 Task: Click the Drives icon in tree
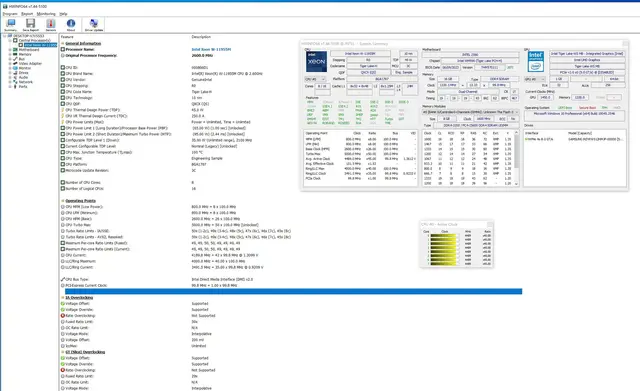click(x=15, y=73)
